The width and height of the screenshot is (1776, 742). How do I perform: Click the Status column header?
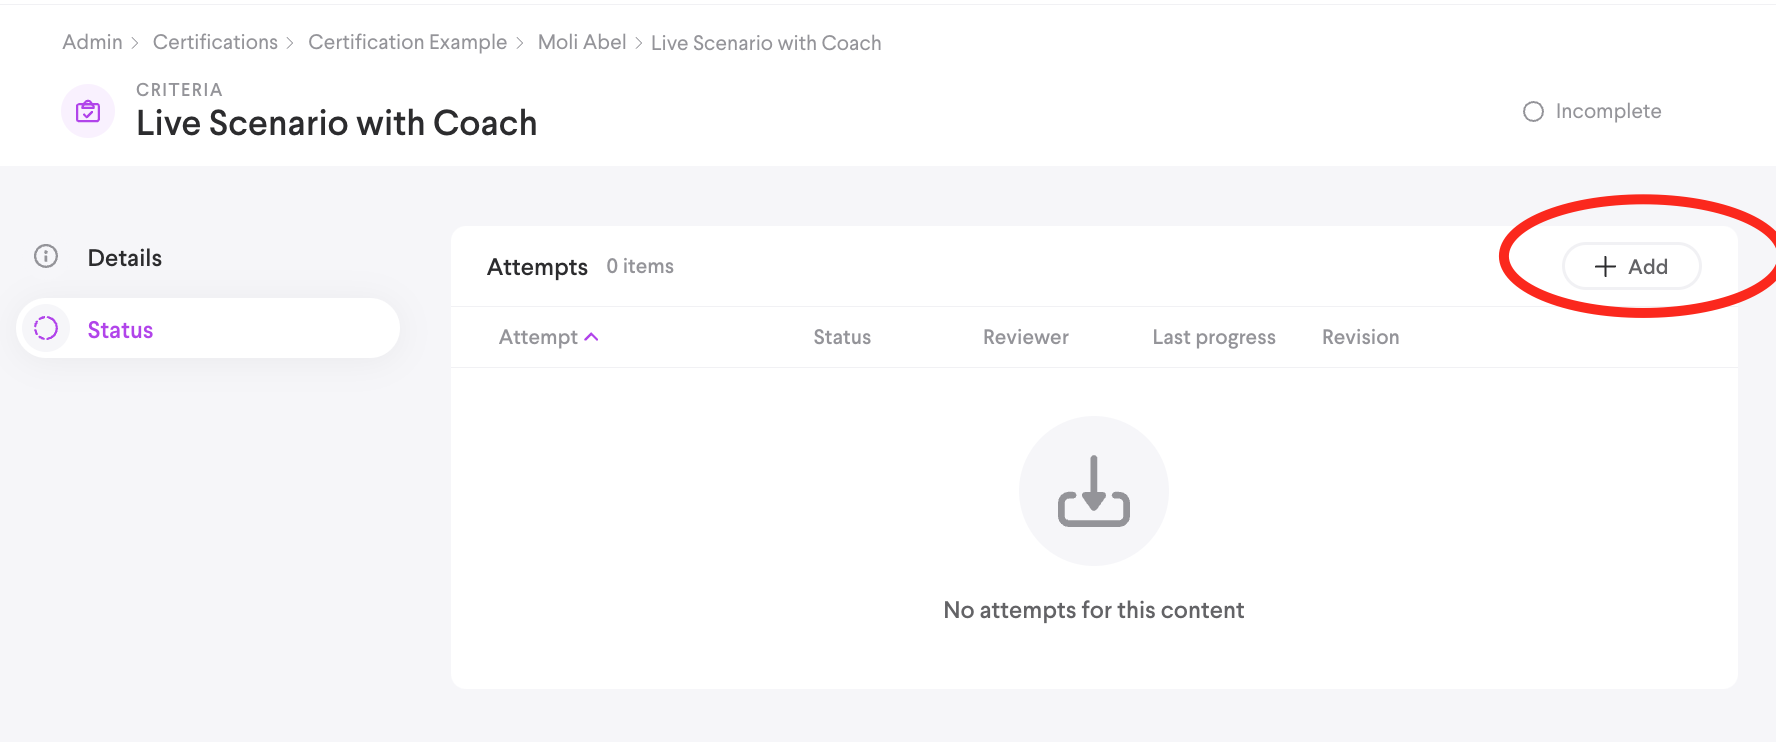point(842,337)
